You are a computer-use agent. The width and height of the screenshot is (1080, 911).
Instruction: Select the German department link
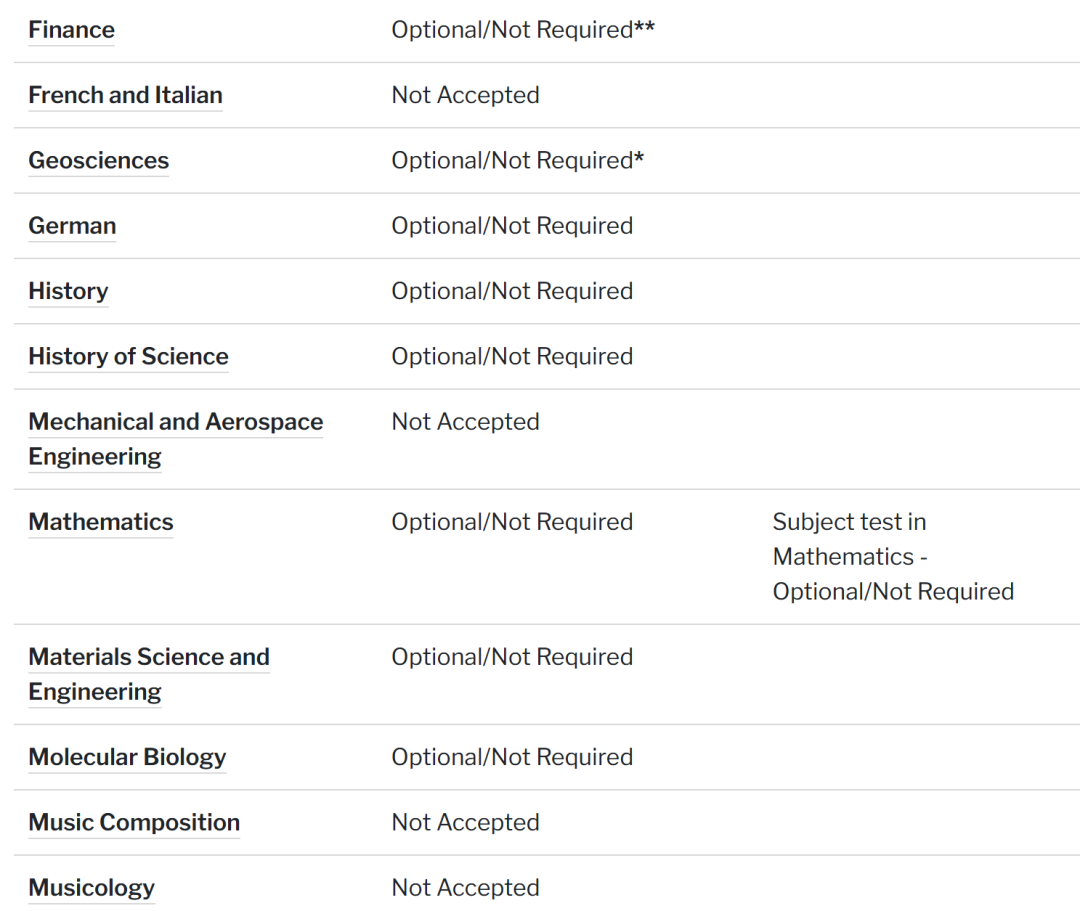pyautogui.click(x=72, y=226)
